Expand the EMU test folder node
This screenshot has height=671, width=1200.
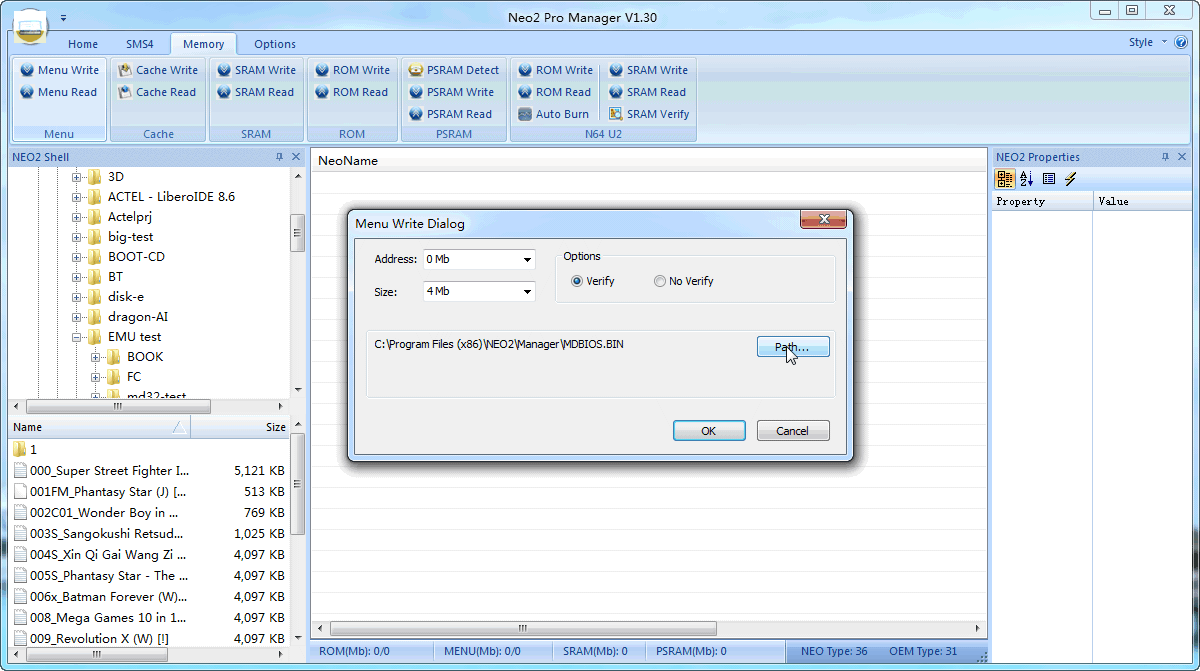coord(77,337)
